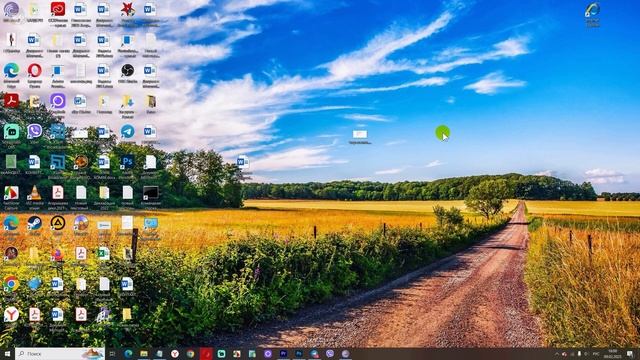640x360 pixels.
Task: Open Photoshop from the taskbar
Action: [x=299, y=354]
